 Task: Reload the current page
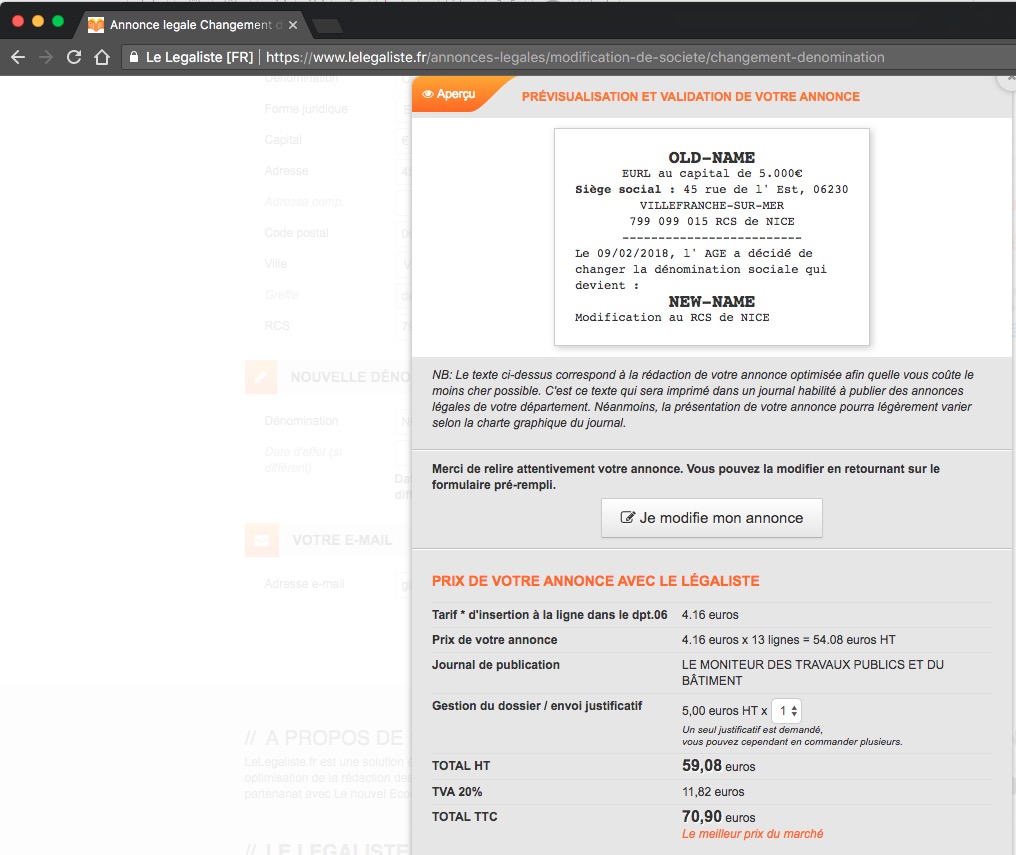pos(74,57)
